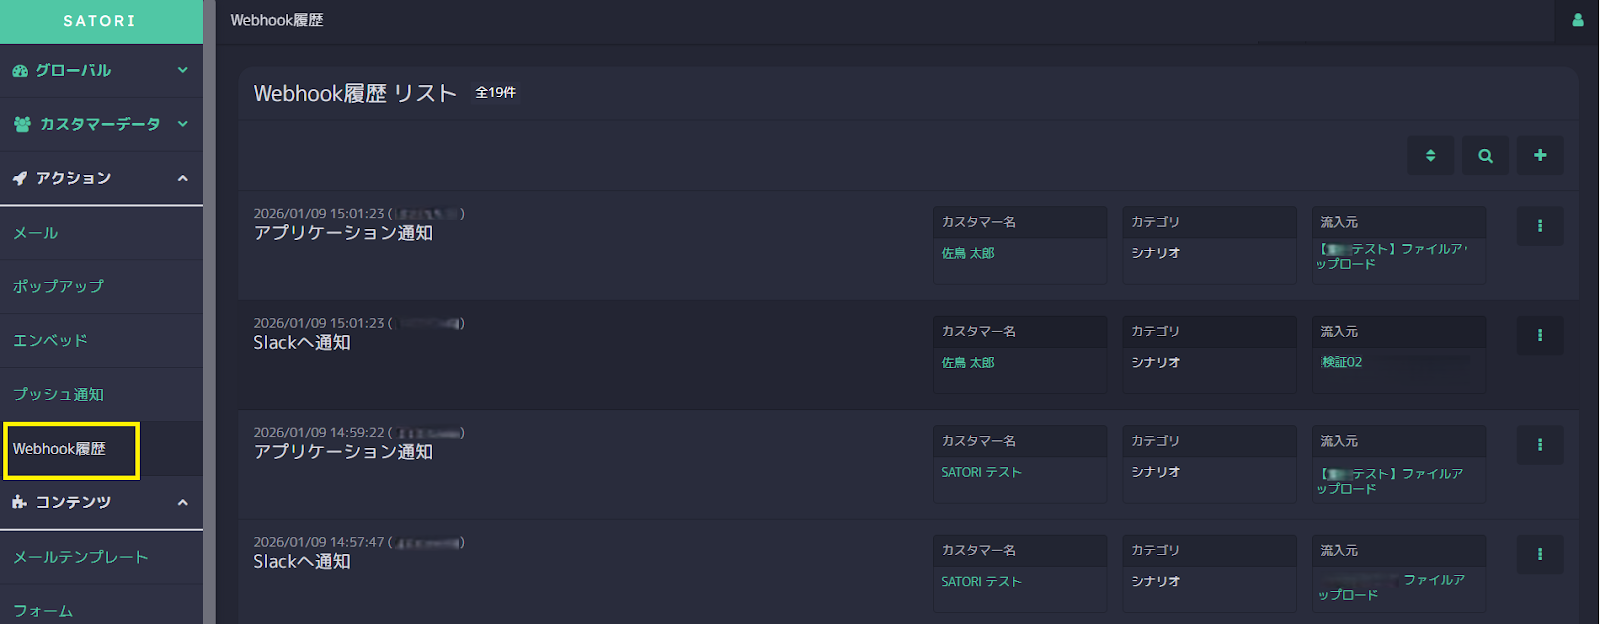Expand the カスタマーデータ section chevron
1600x624 pixels.
pos(183,124)
